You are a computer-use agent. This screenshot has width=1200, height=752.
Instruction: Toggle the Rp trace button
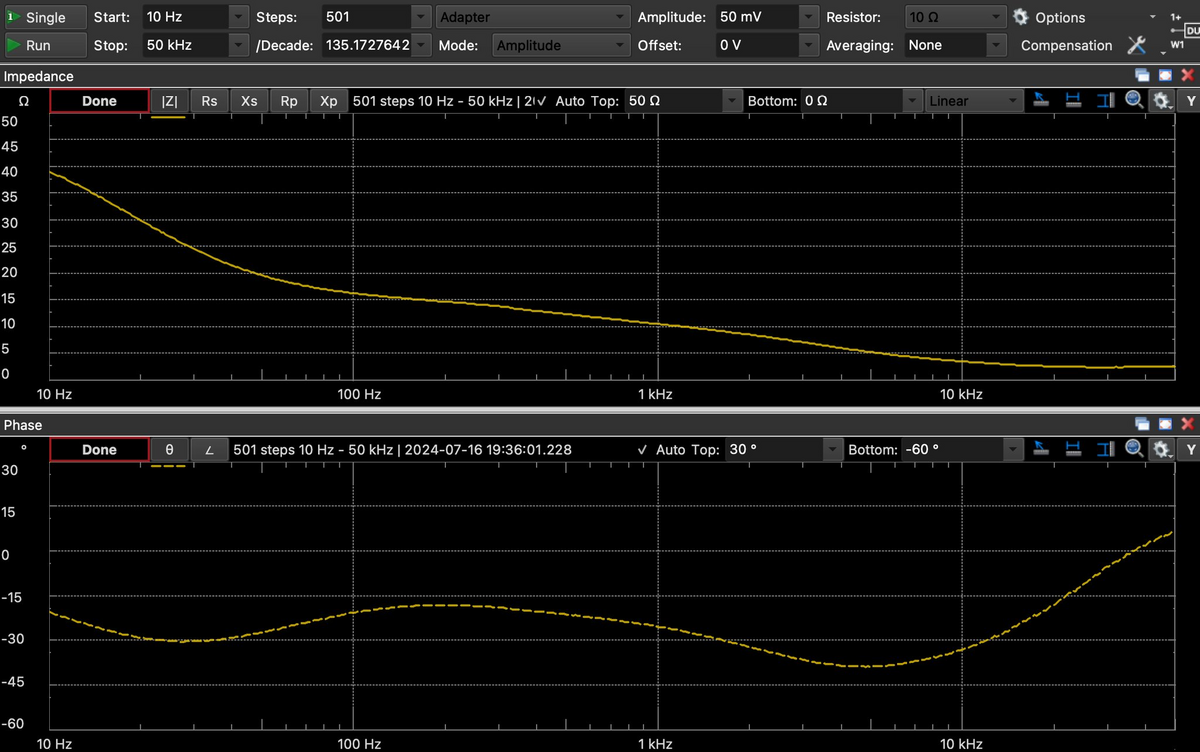point(289,101)
